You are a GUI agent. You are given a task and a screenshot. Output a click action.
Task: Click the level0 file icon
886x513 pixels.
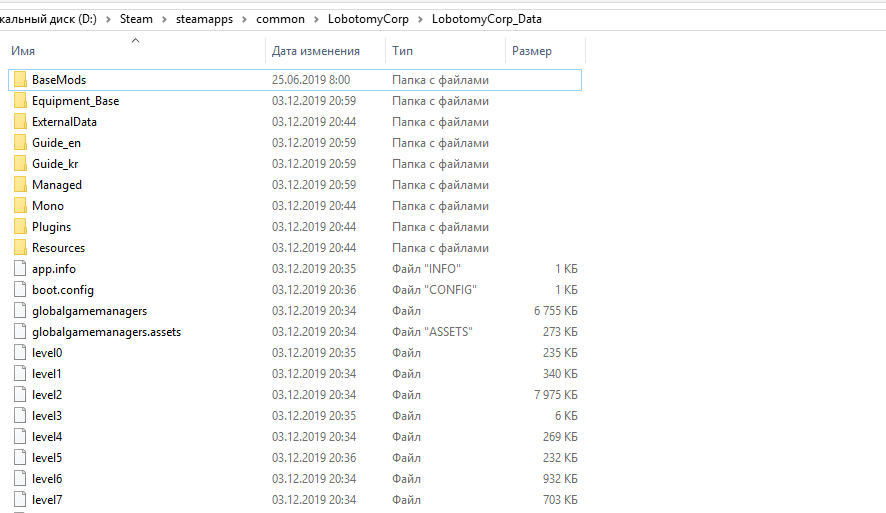20,353
